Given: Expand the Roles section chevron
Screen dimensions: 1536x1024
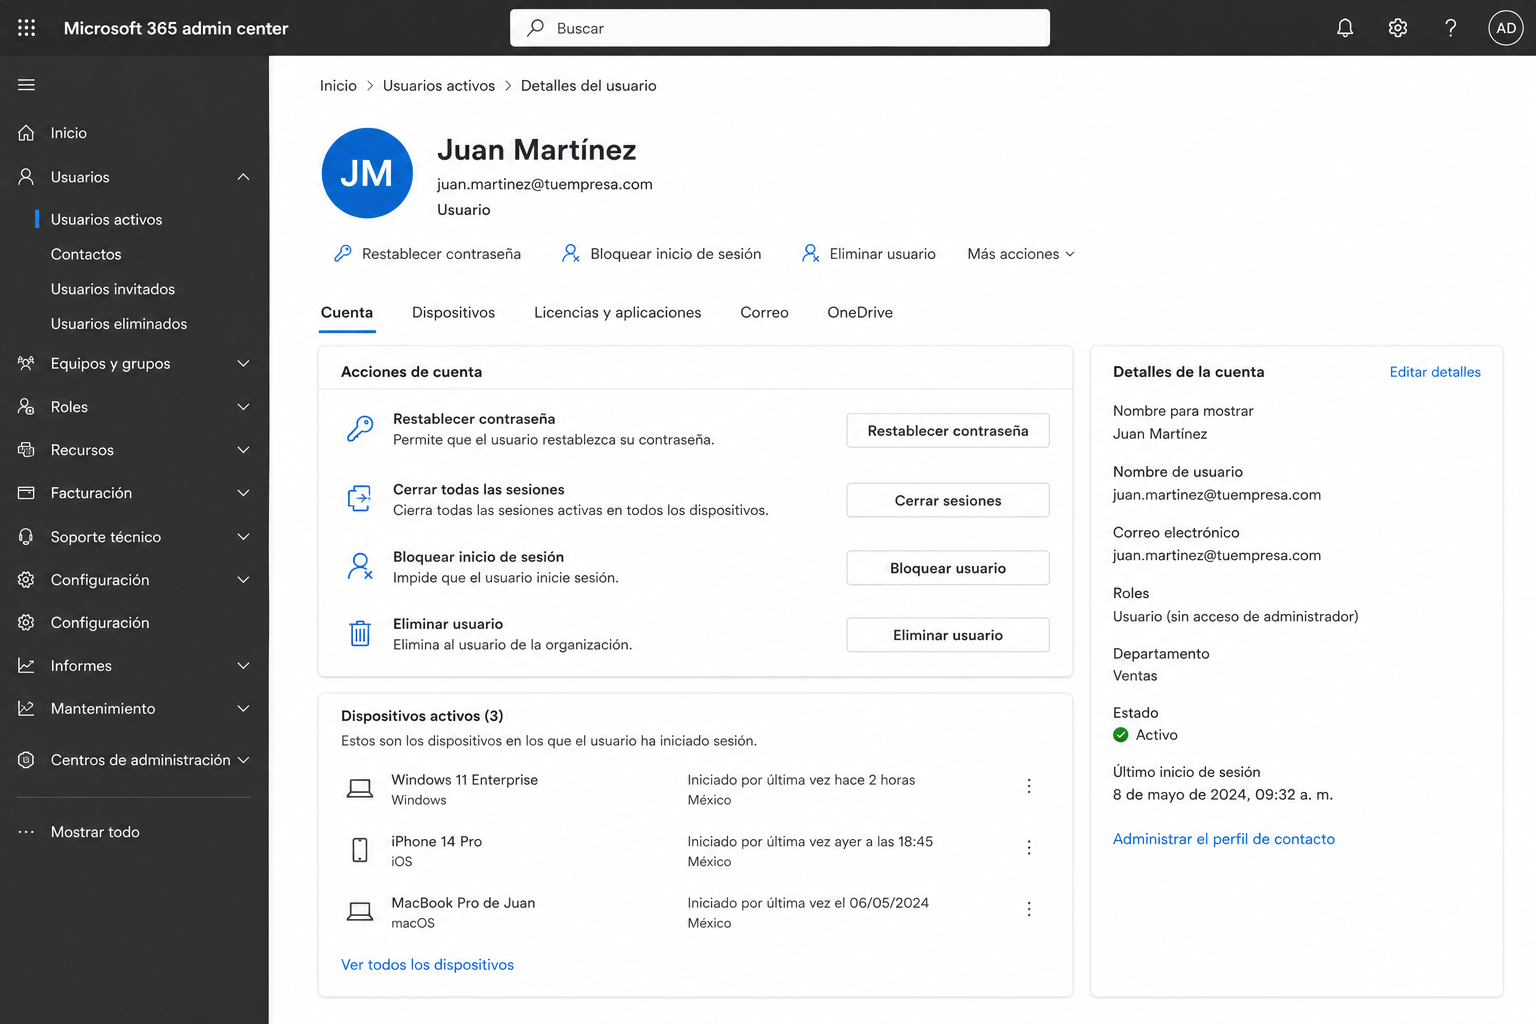Looking at the screenshot, I should tap(243, 407).
